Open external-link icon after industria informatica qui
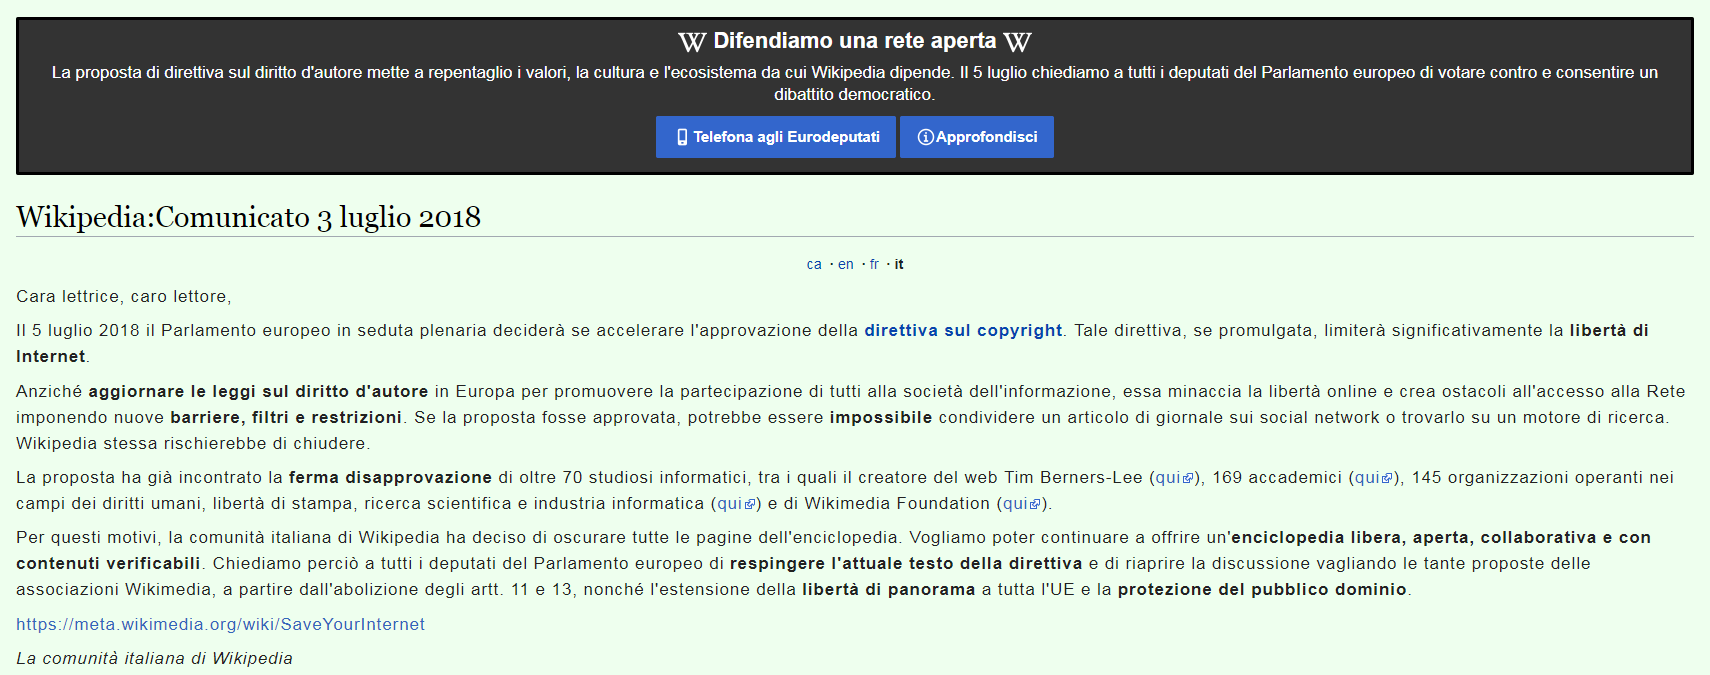Image resolution: width=1710 pixels, height=675 pixels. (750, 505)
